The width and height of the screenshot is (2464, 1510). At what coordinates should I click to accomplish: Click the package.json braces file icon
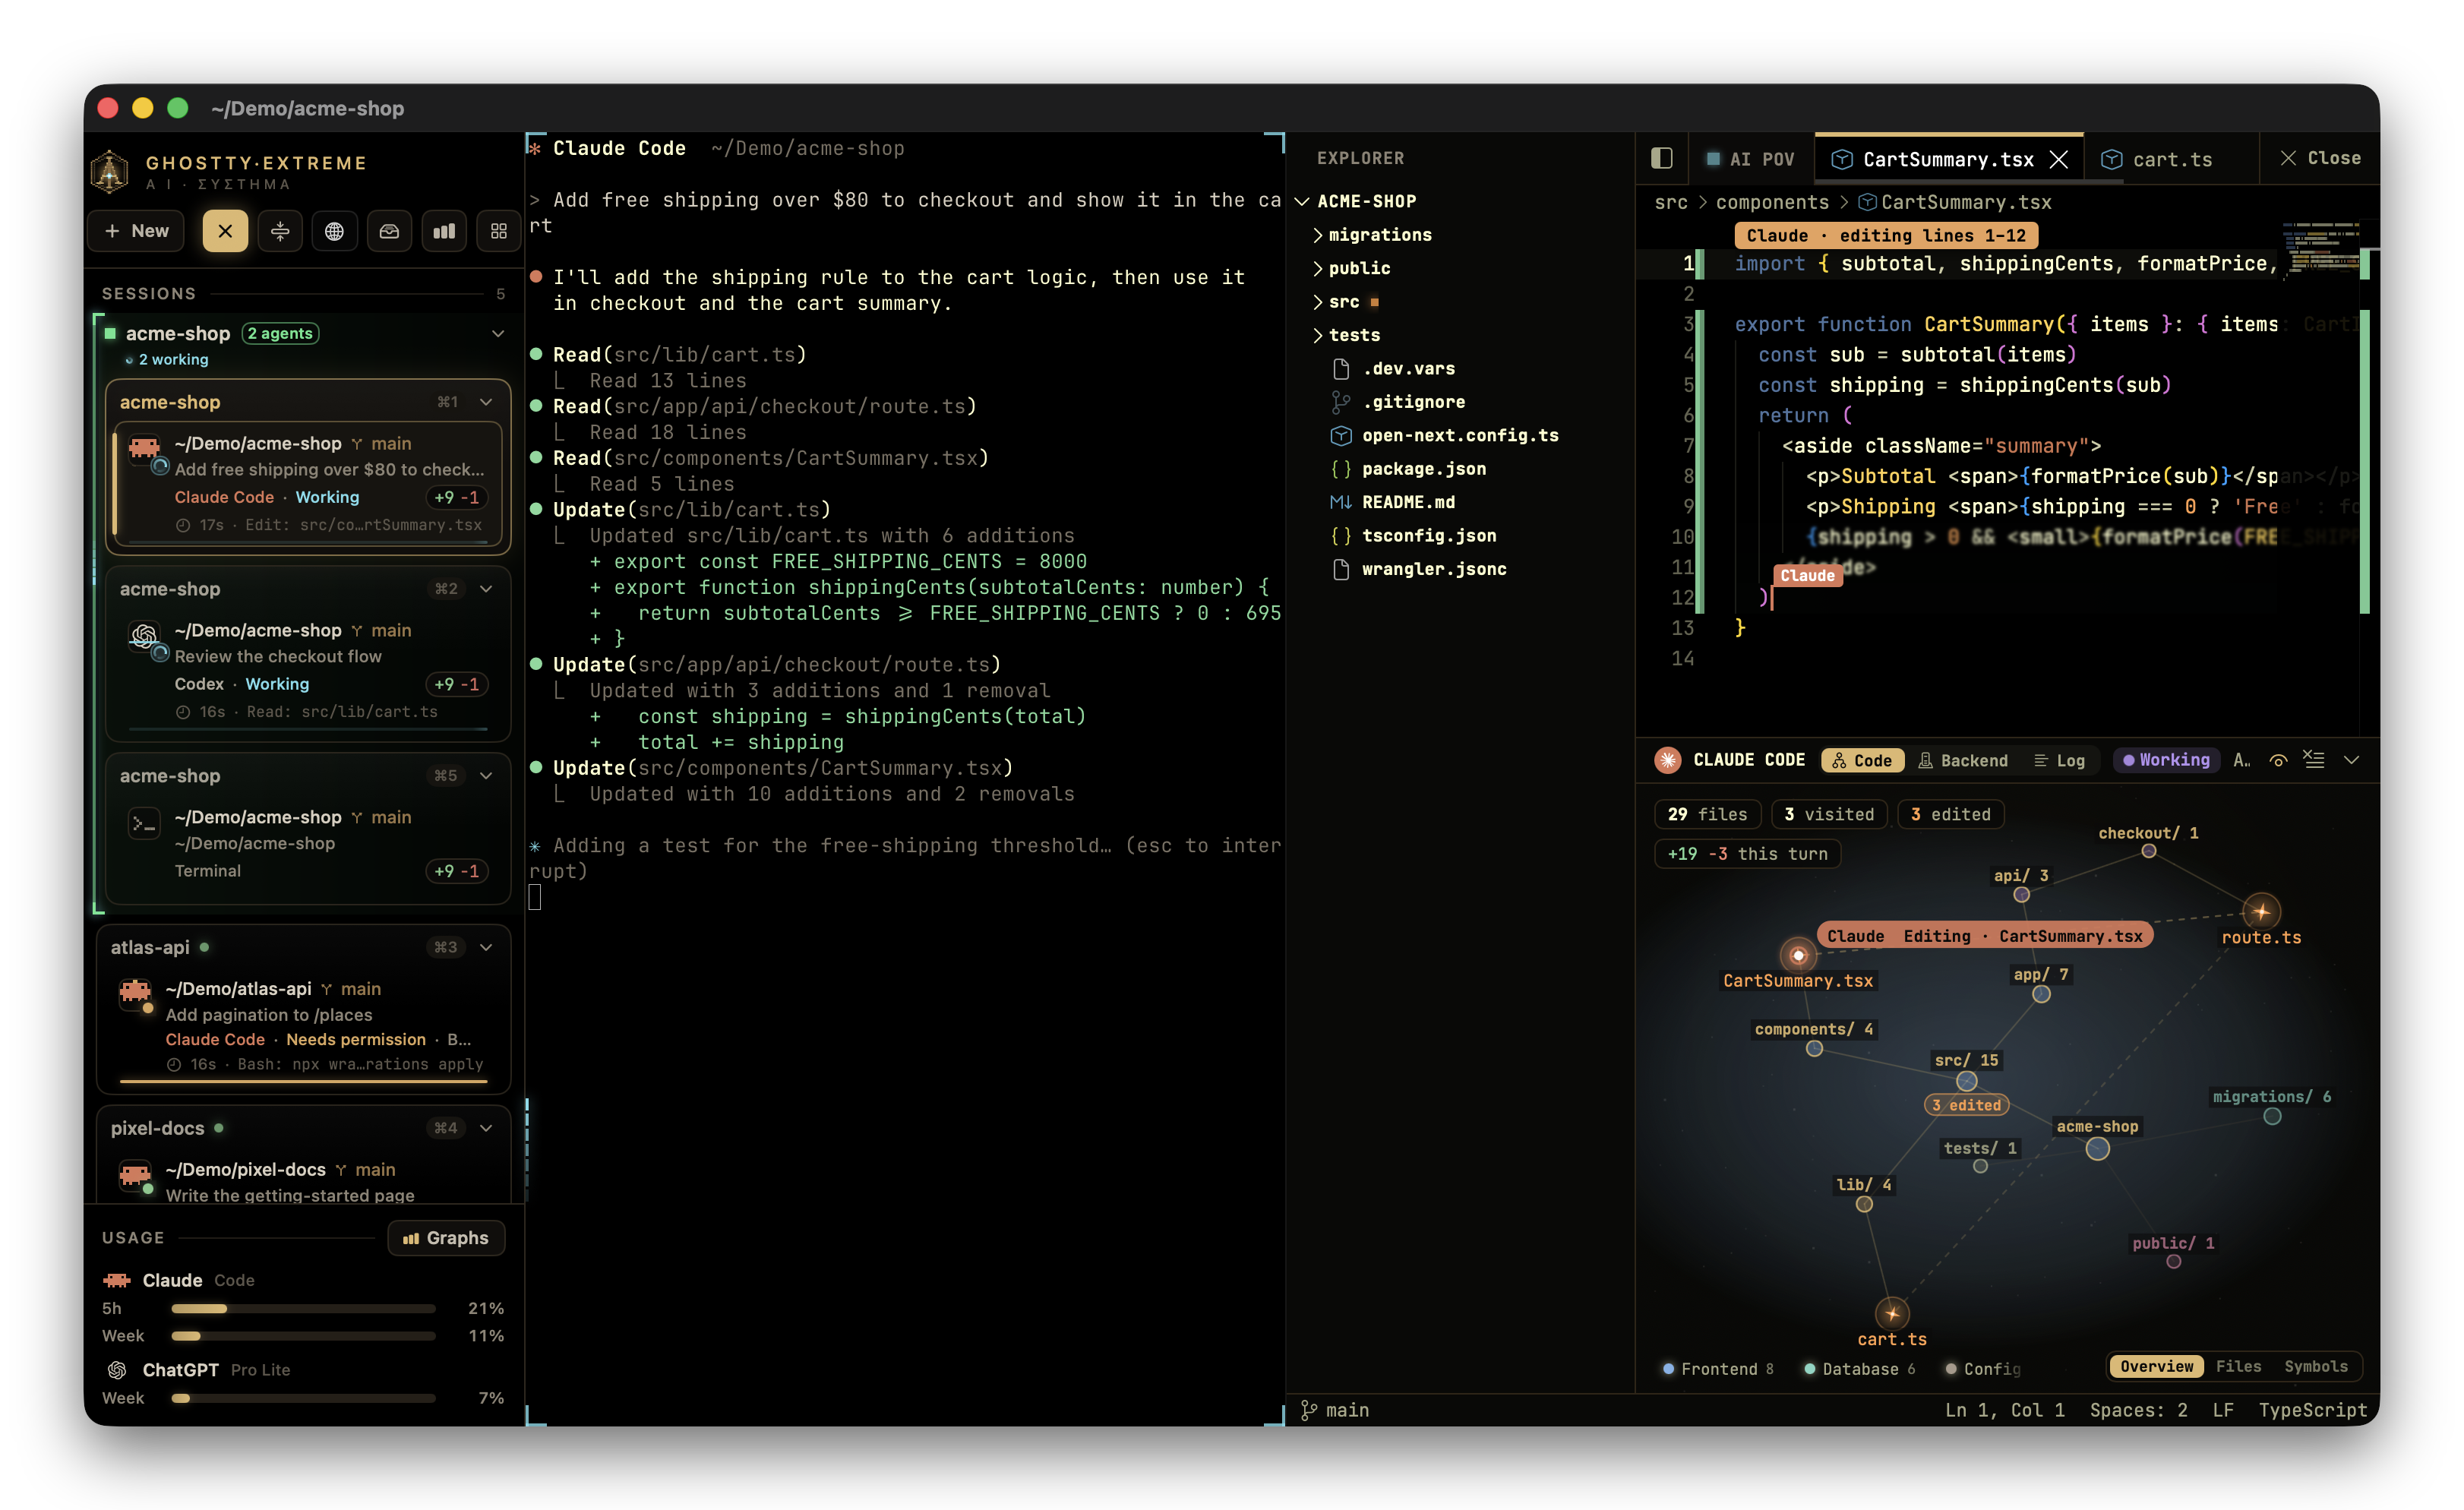pyautogui.click(x=1340, y=469)
